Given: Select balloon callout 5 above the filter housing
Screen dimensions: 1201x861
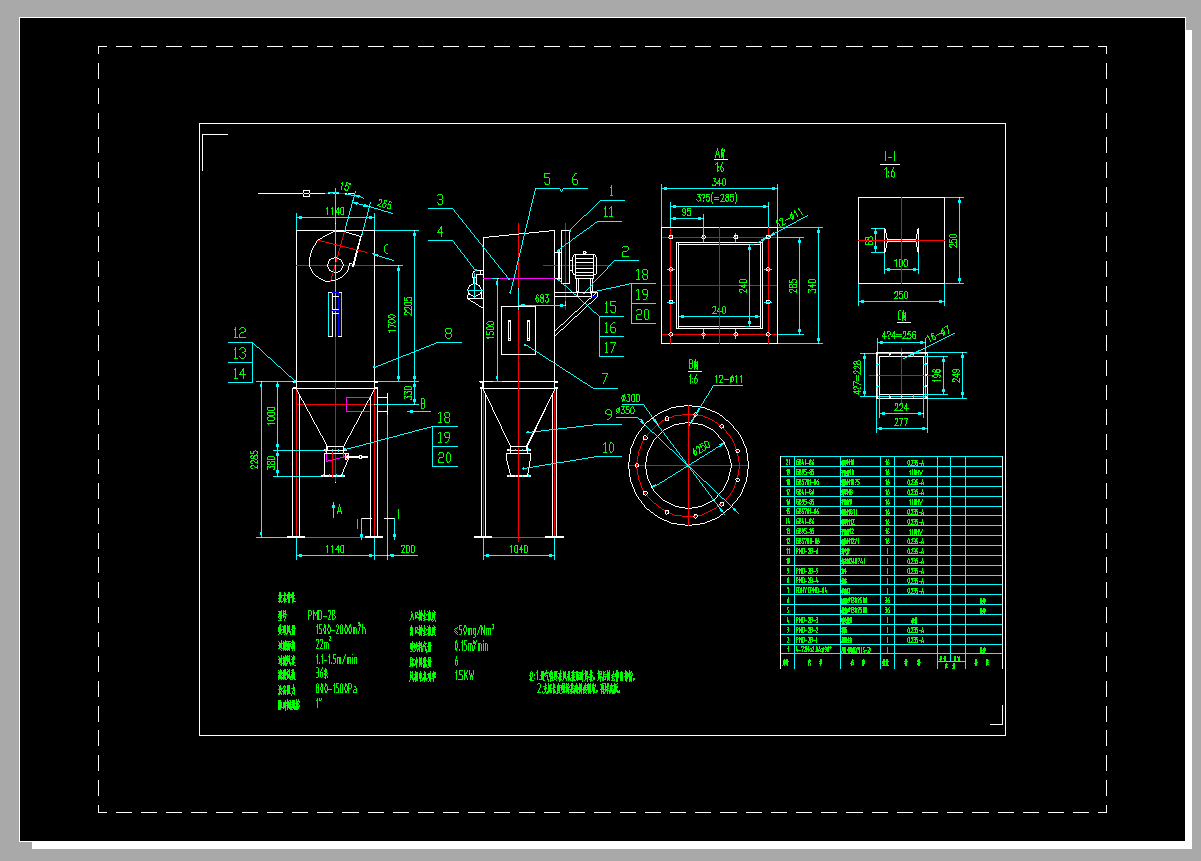Looking at the screenshot, I should pos(546,177).
